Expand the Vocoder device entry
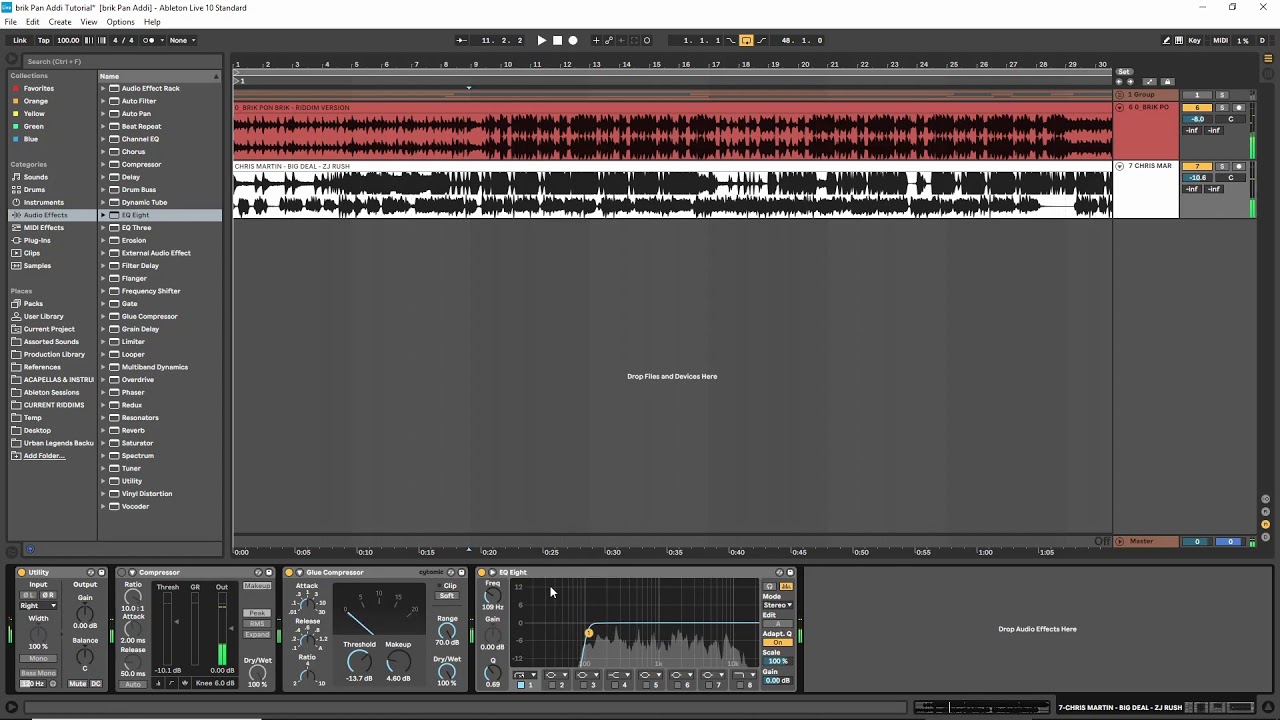 (103, 506)
